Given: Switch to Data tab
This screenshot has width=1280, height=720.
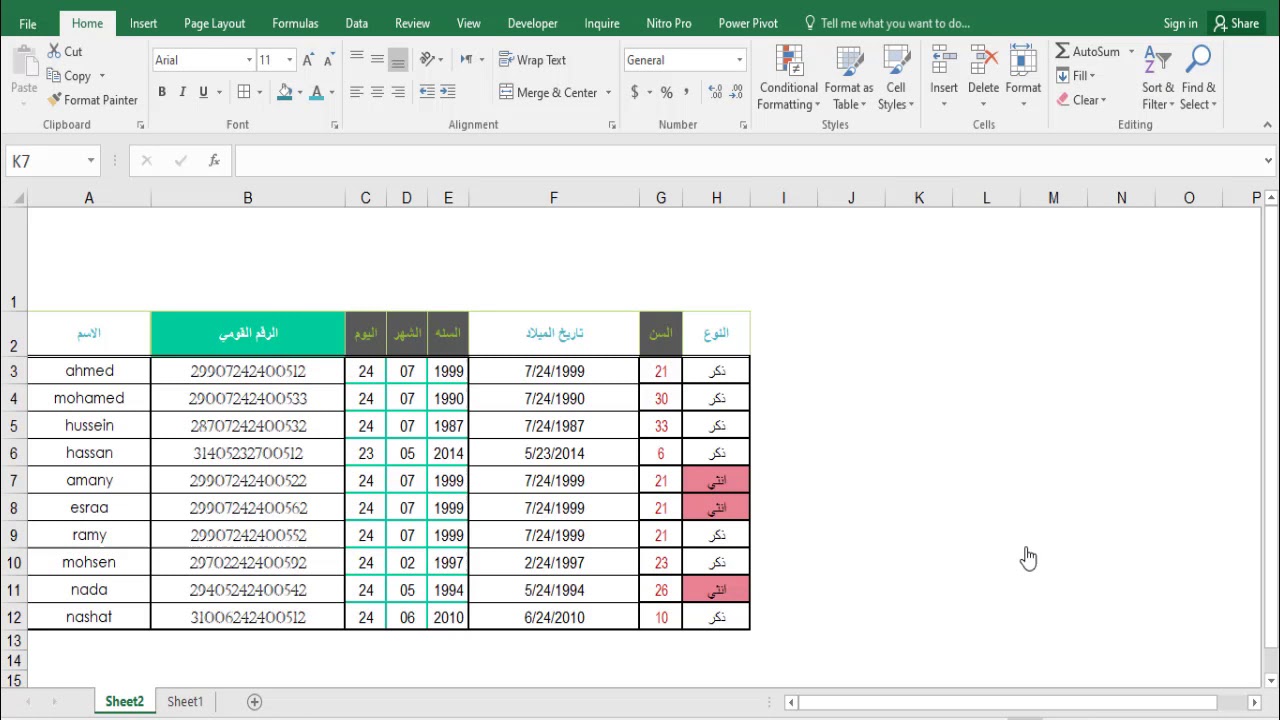Looking at the screenshot, I should [x=356, y=23].
